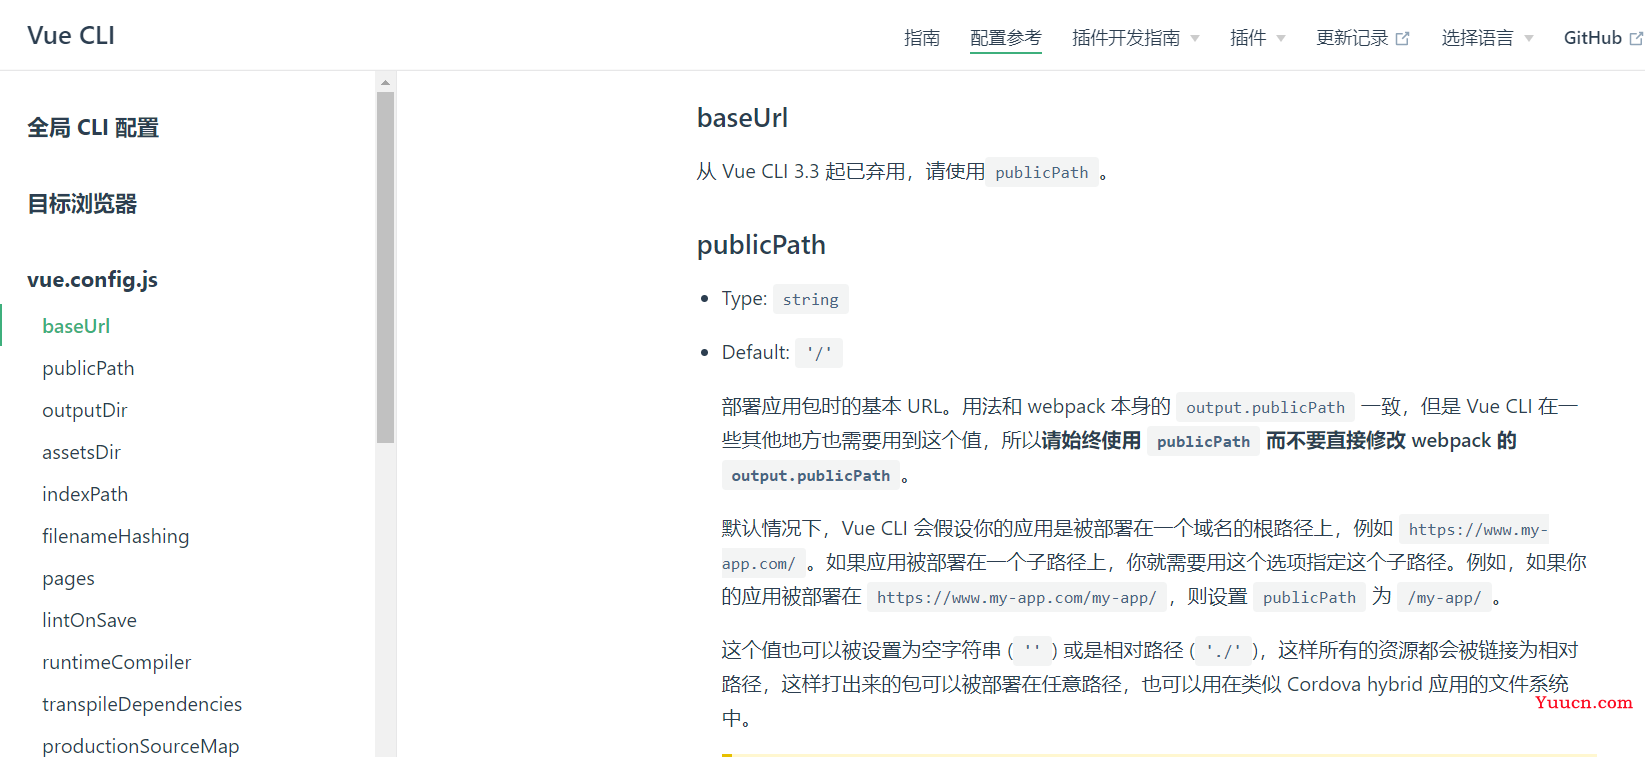Select filenameHashing in the sidebar
The height and width of the screenshot is (757, 1645).
click(115, 536)
